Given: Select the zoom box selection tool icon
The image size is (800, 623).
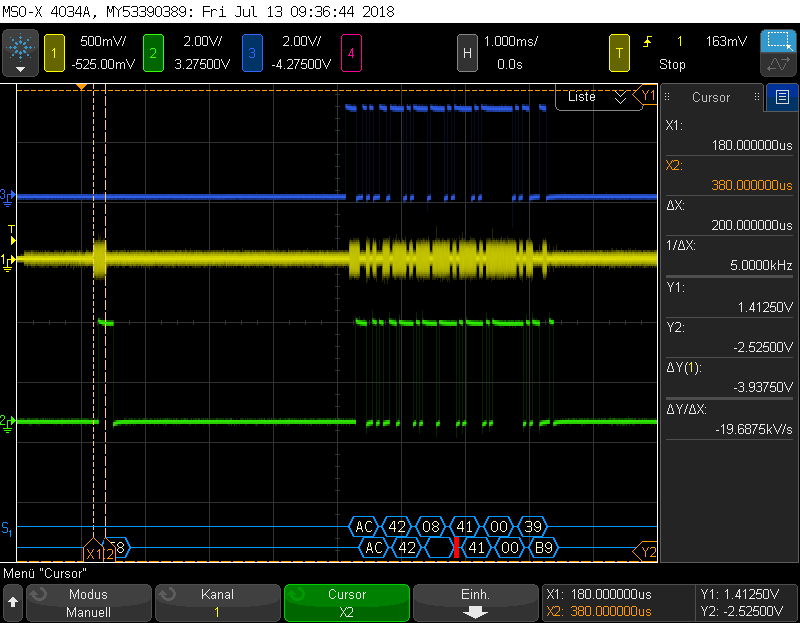Looking at the screenshot, I should coord(779,41).
